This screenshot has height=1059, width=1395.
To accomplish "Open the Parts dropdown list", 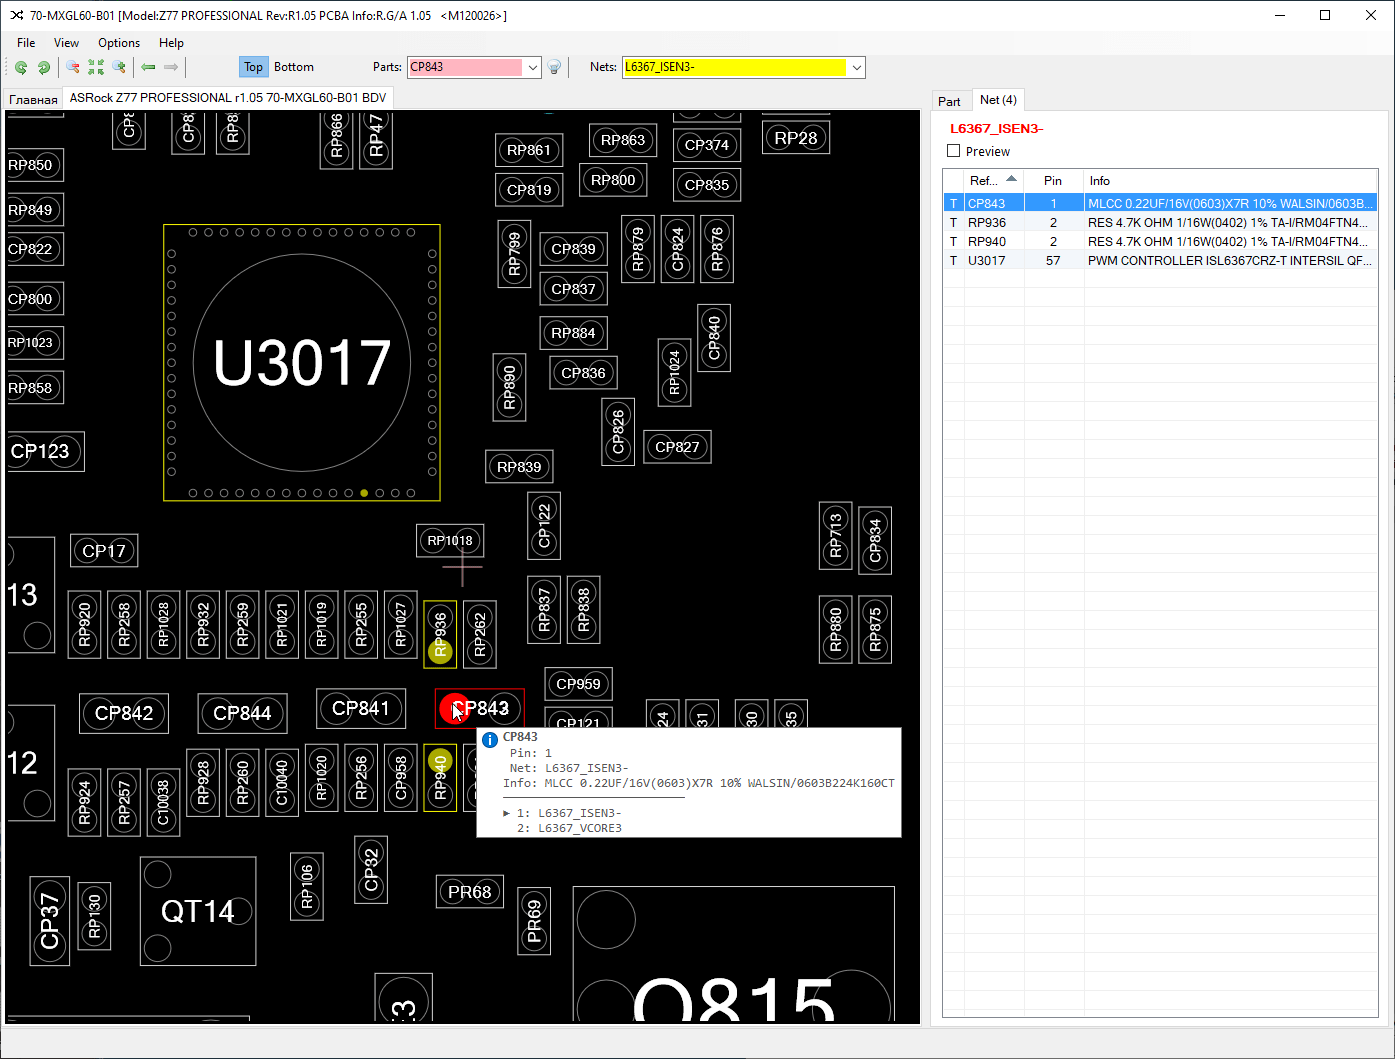I will click(533, 67).
